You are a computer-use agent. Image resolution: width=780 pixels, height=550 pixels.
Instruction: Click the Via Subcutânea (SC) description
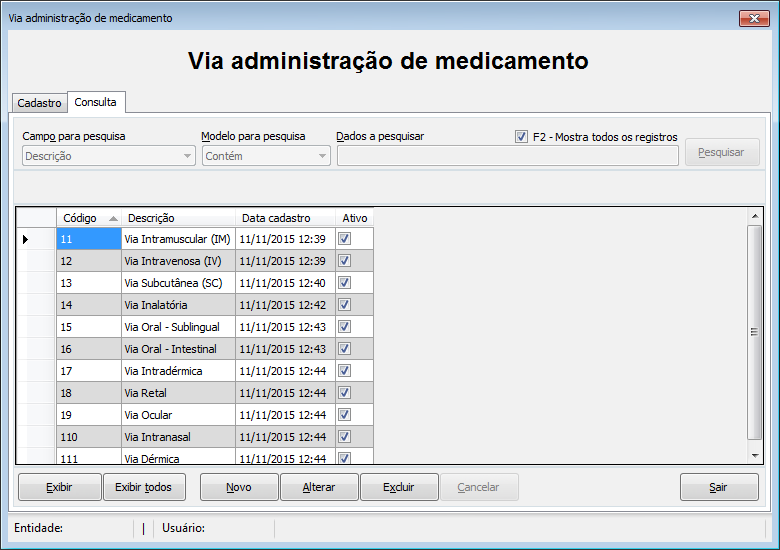click(x=178, y=282)
